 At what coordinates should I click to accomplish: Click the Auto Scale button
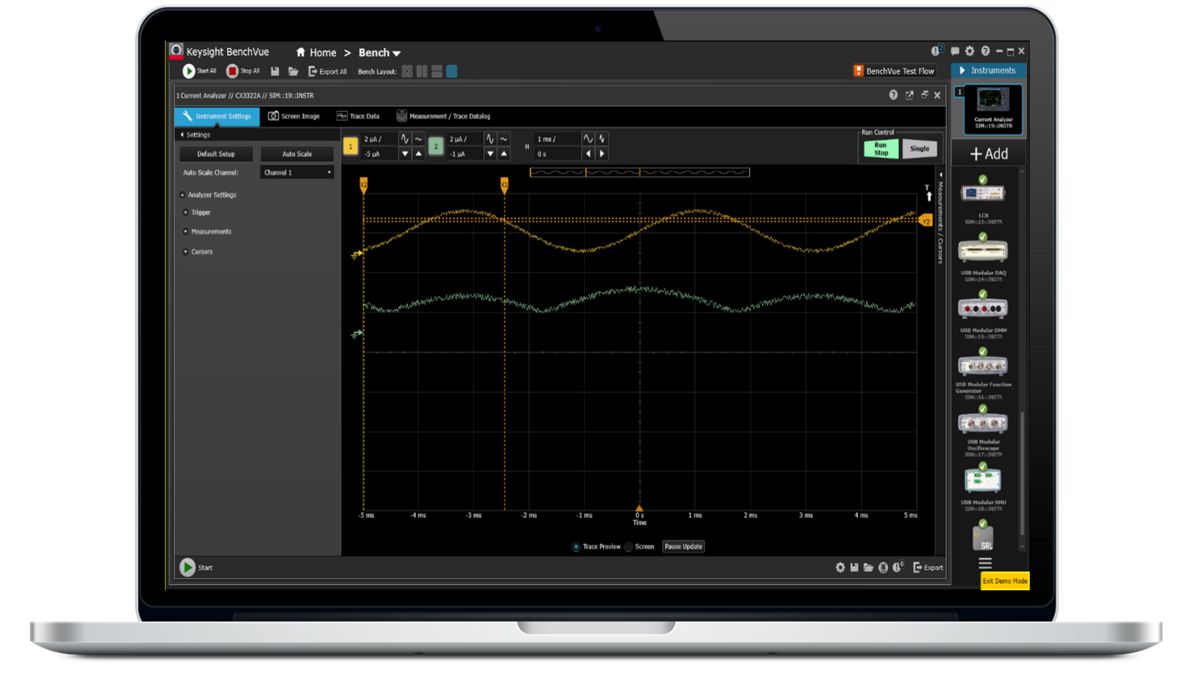pyautogui.click(x=297, y=154)
